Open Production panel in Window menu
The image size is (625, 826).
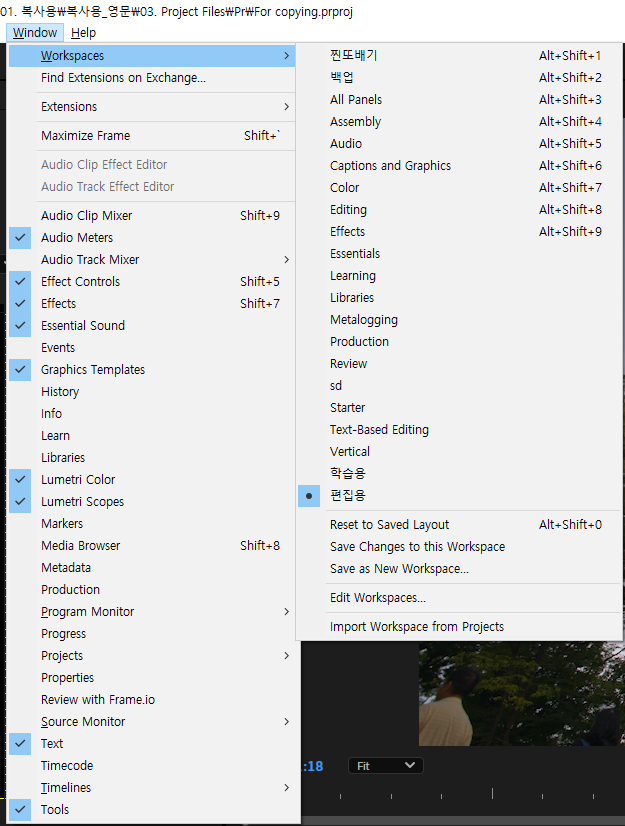(x=152, y=590)
